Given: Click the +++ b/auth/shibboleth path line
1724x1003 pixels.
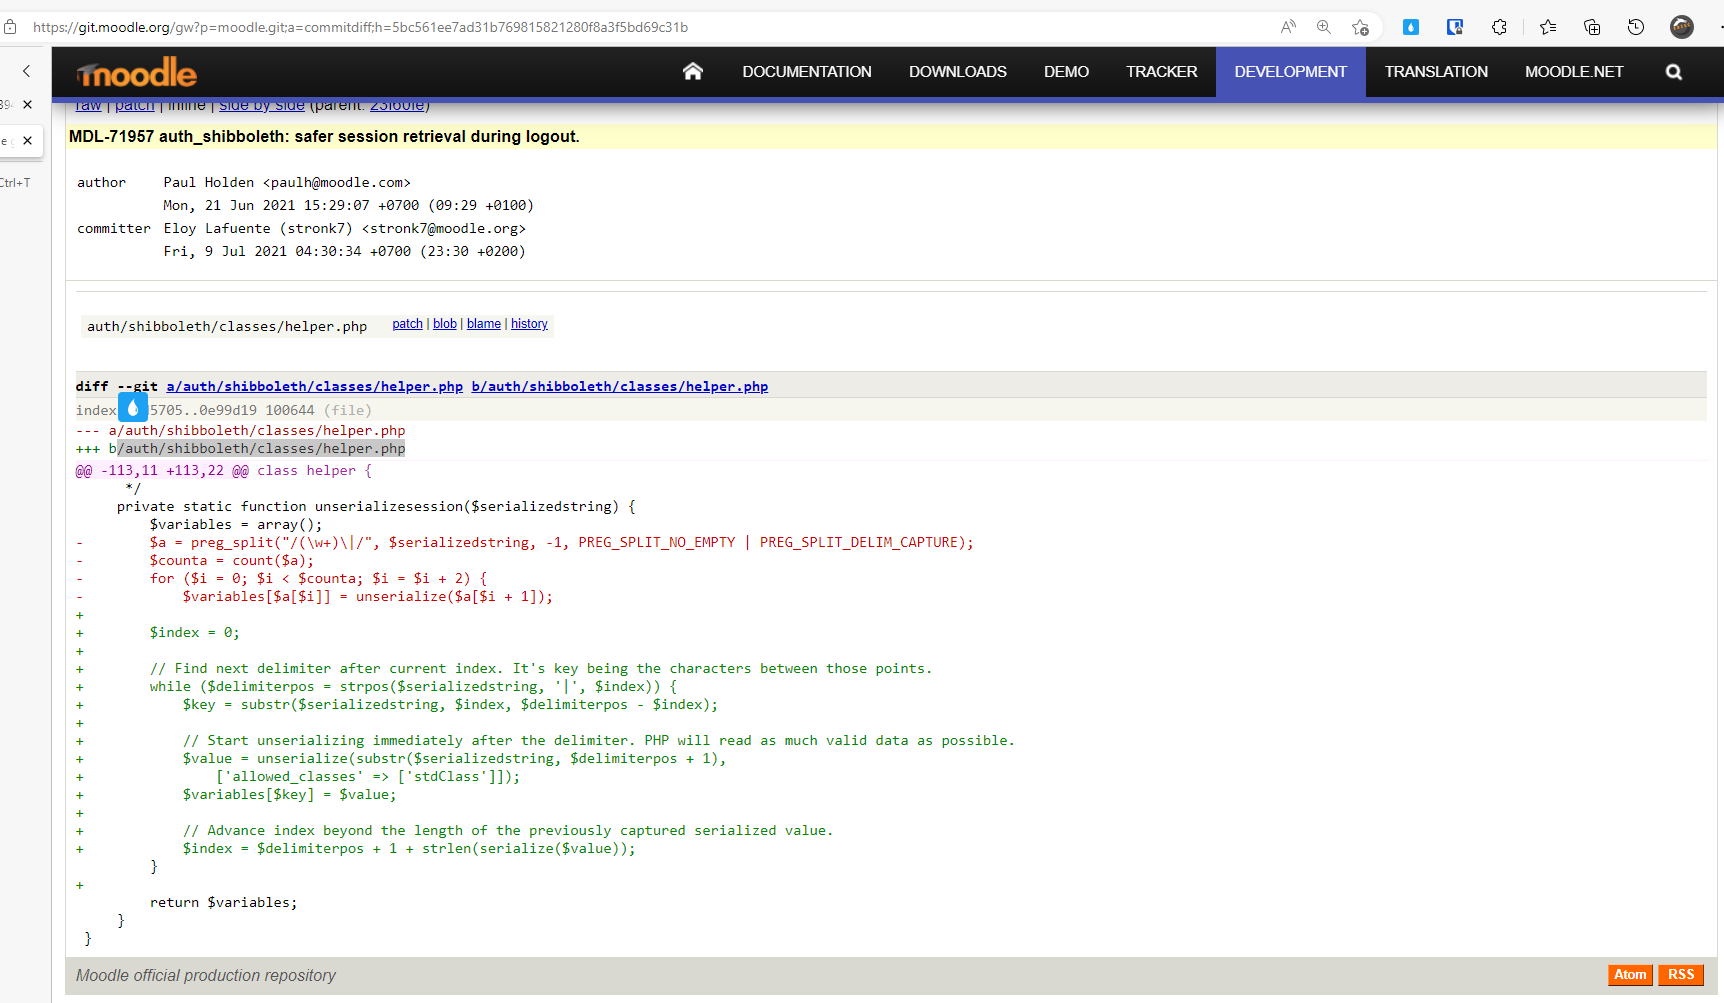Looking at the screenshot, I should click(x=241, y=449).
